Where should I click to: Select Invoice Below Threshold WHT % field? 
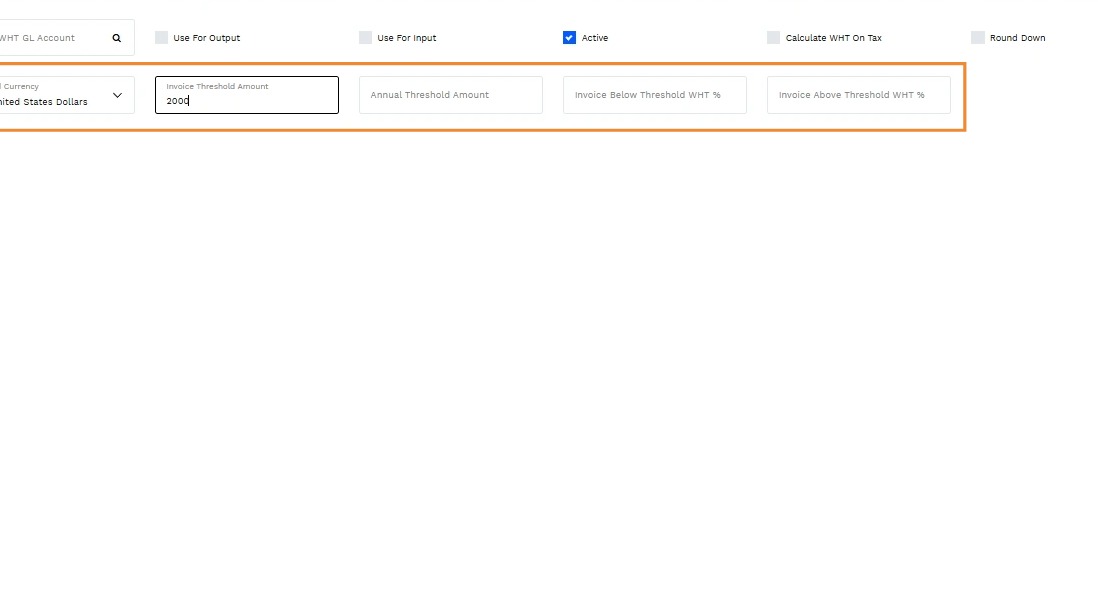655,95
